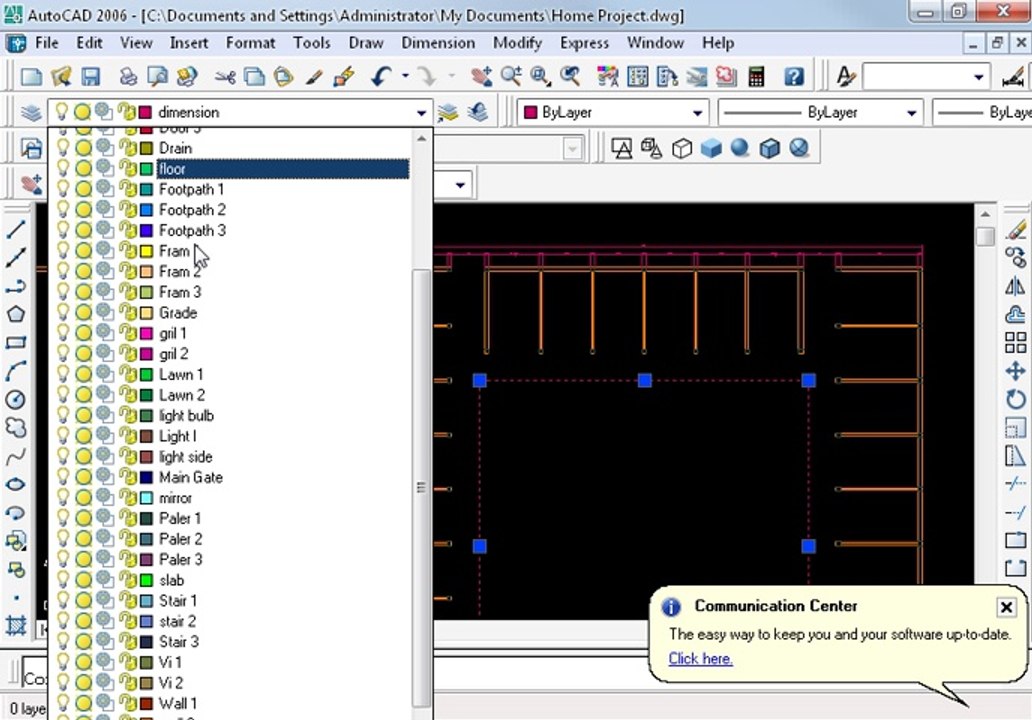Toggle lightbulb for Main Gate layer

62,477
